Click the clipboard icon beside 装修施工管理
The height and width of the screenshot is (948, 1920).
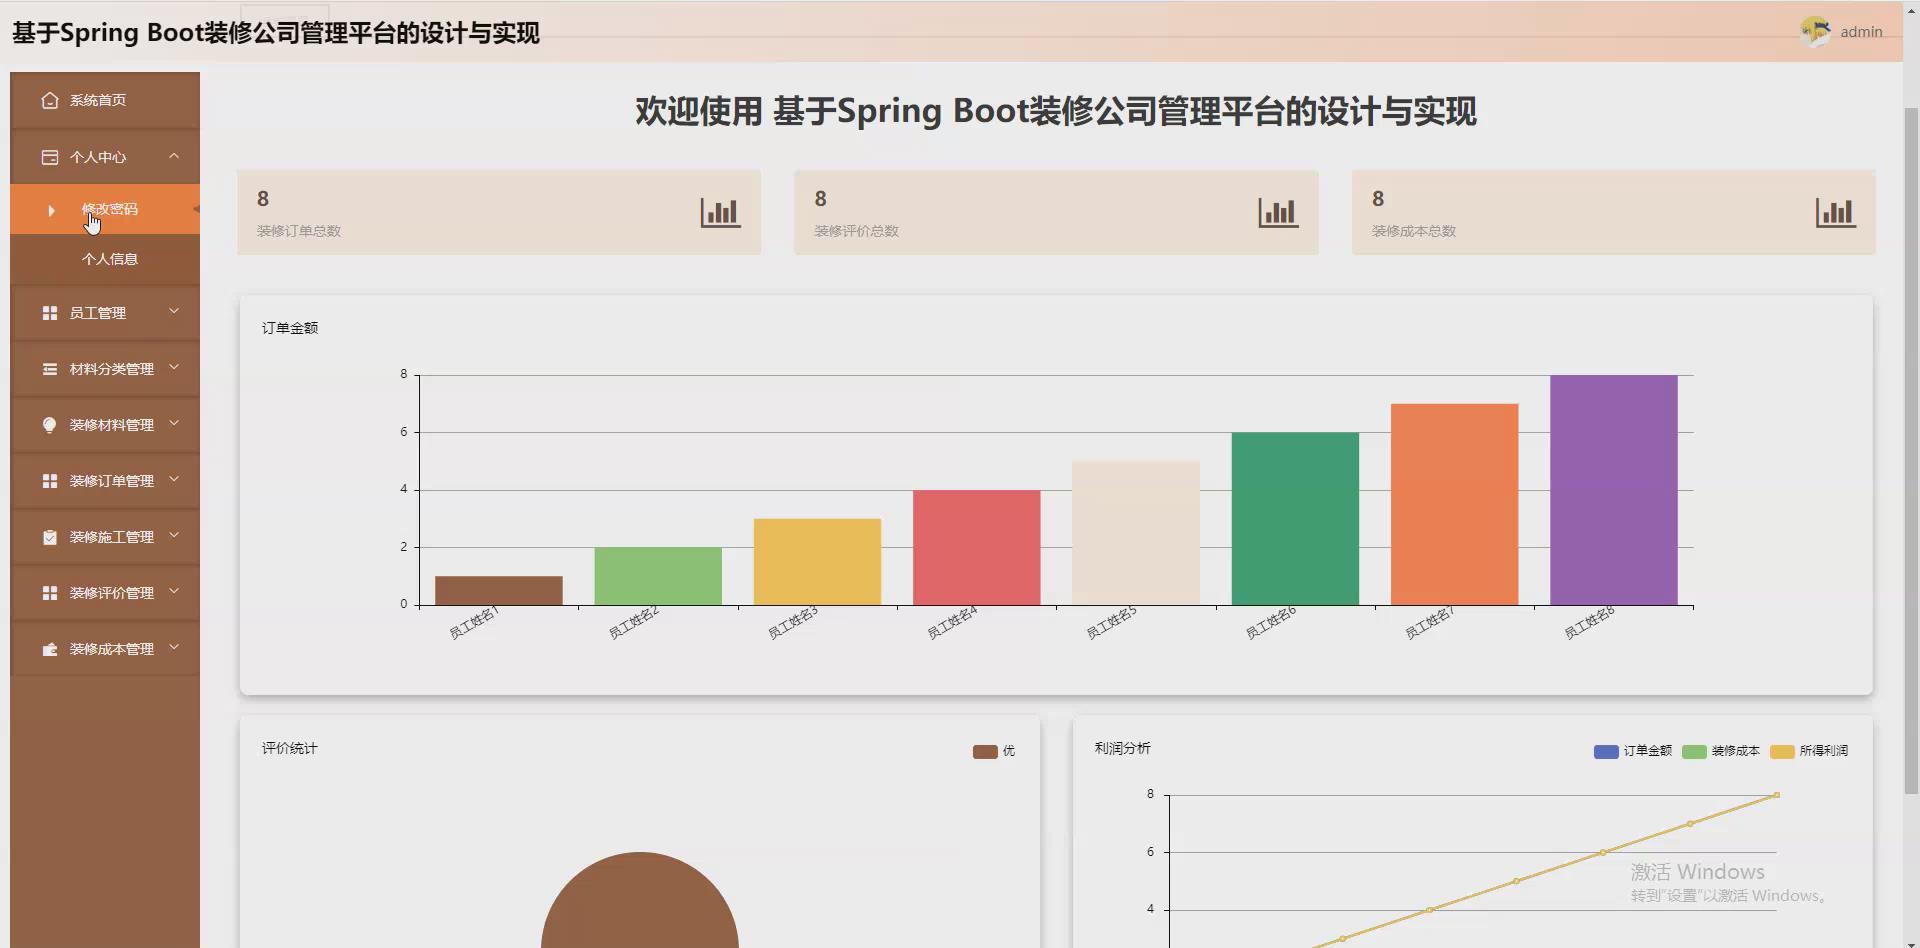coord(49,537)
